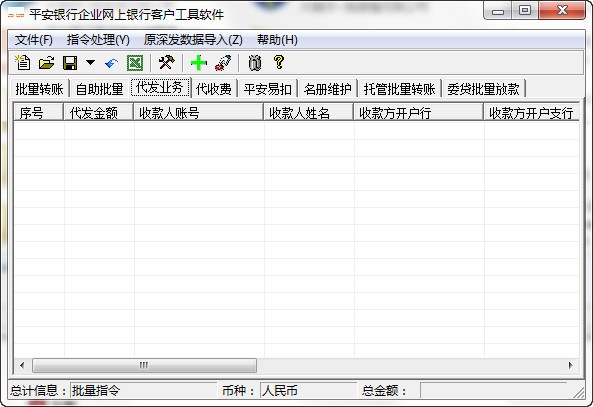Screen dimensions: 593x407
Task: Click the window resize grip corner
Action: click(579, 393)
